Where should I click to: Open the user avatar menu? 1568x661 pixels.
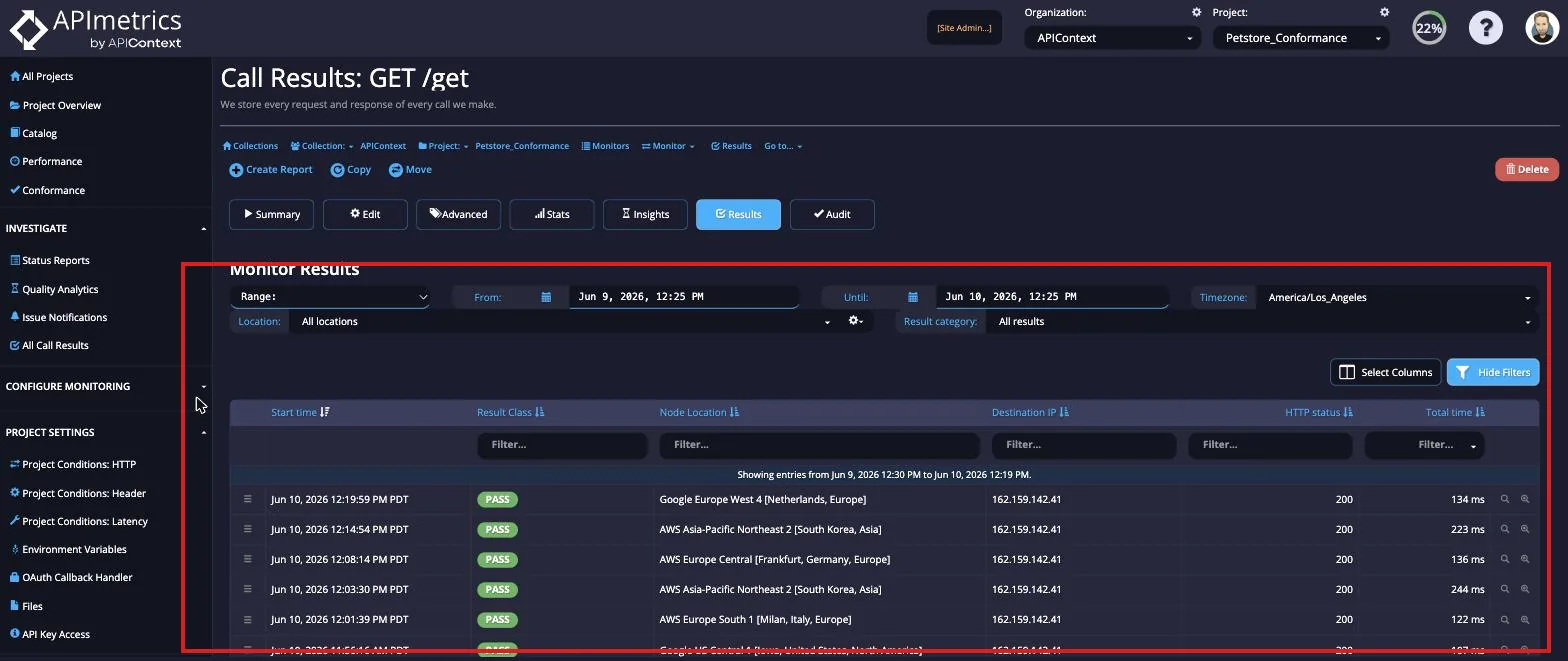[1543, 28]
